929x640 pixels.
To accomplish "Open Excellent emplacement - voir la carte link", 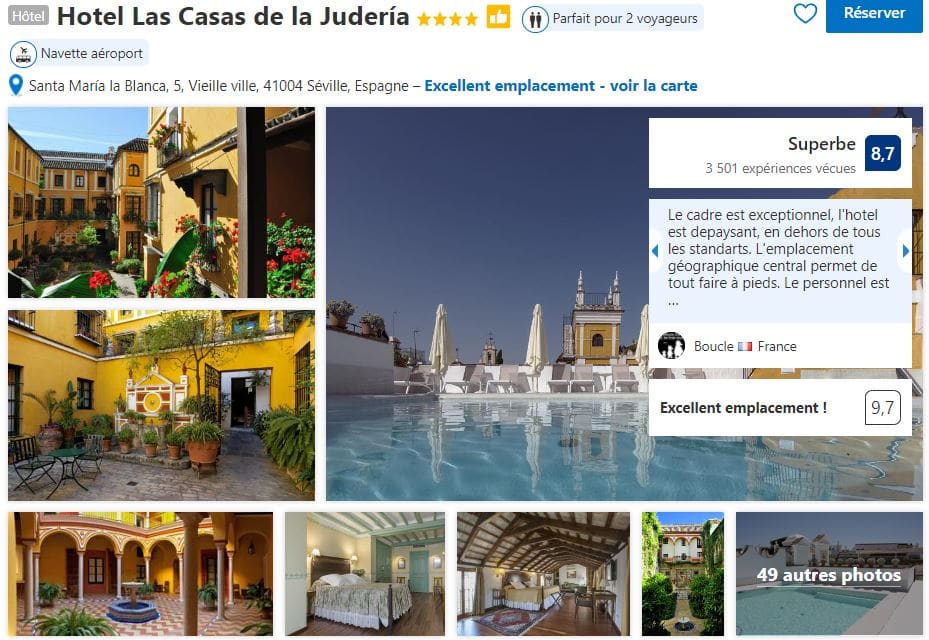I will (x=560, y=86).
